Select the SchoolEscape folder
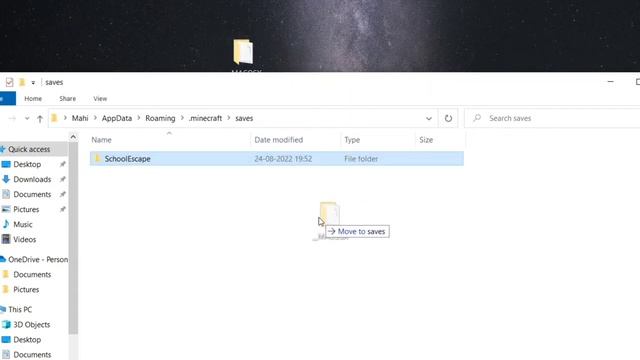Screen dimensions: 640x360 click(x=277, y=159)
